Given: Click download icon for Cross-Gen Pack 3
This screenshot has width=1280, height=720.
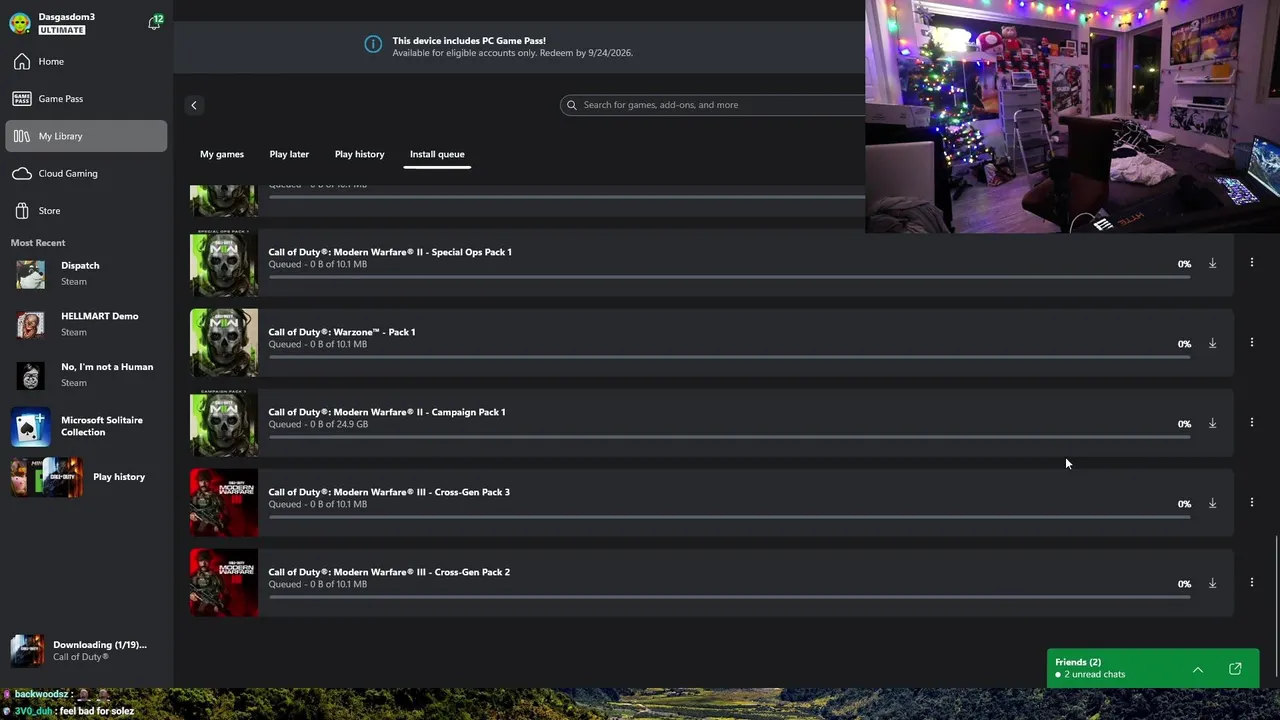Looking at the screenshot, I should click(x=1212, y=503).
